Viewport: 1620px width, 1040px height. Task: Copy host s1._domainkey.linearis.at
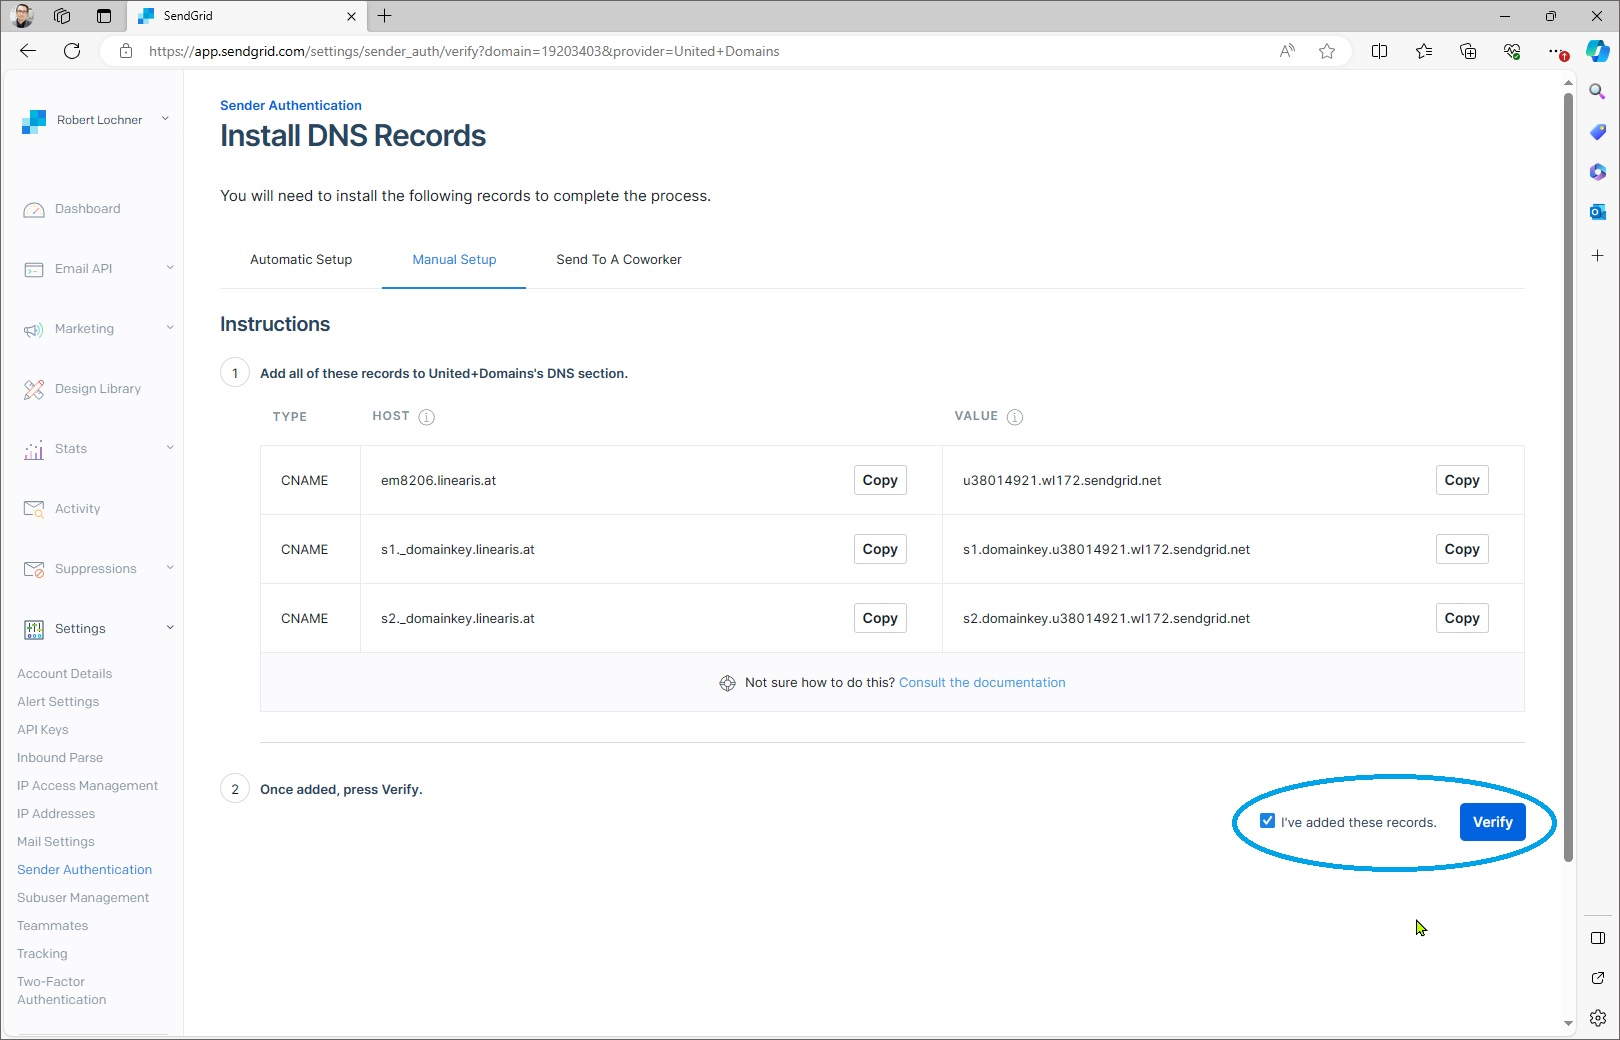(x=880, y=549)
